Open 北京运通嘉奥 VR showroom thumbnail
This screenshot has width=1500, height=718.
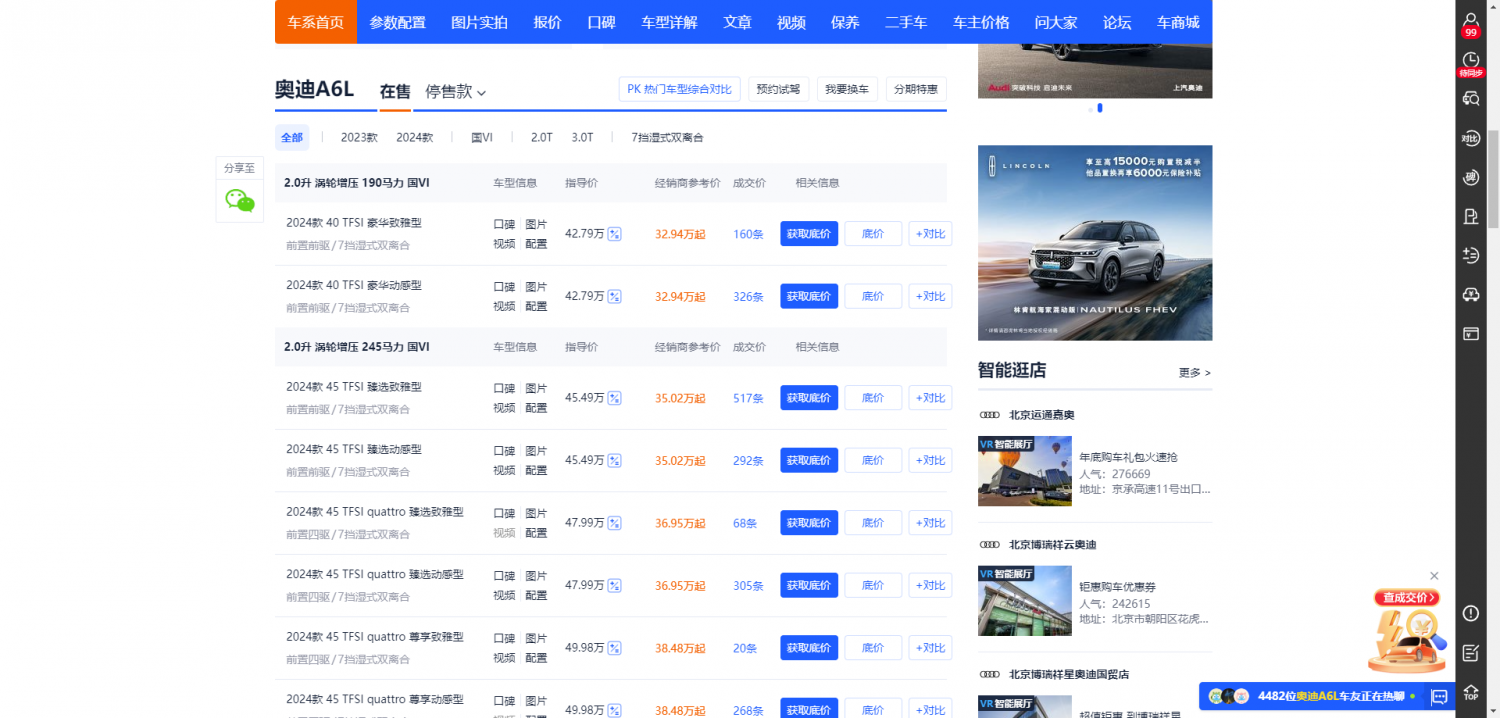pyautogui.click(x=1025, y=471)
